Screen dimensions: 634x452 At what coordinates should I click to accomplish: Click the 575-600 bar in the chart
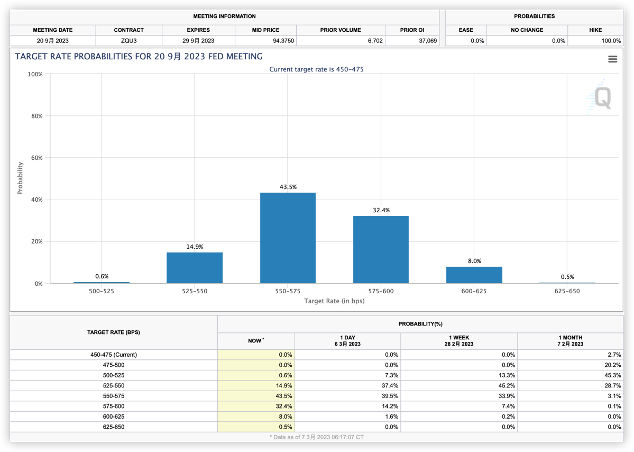click(x=381, y=249)
